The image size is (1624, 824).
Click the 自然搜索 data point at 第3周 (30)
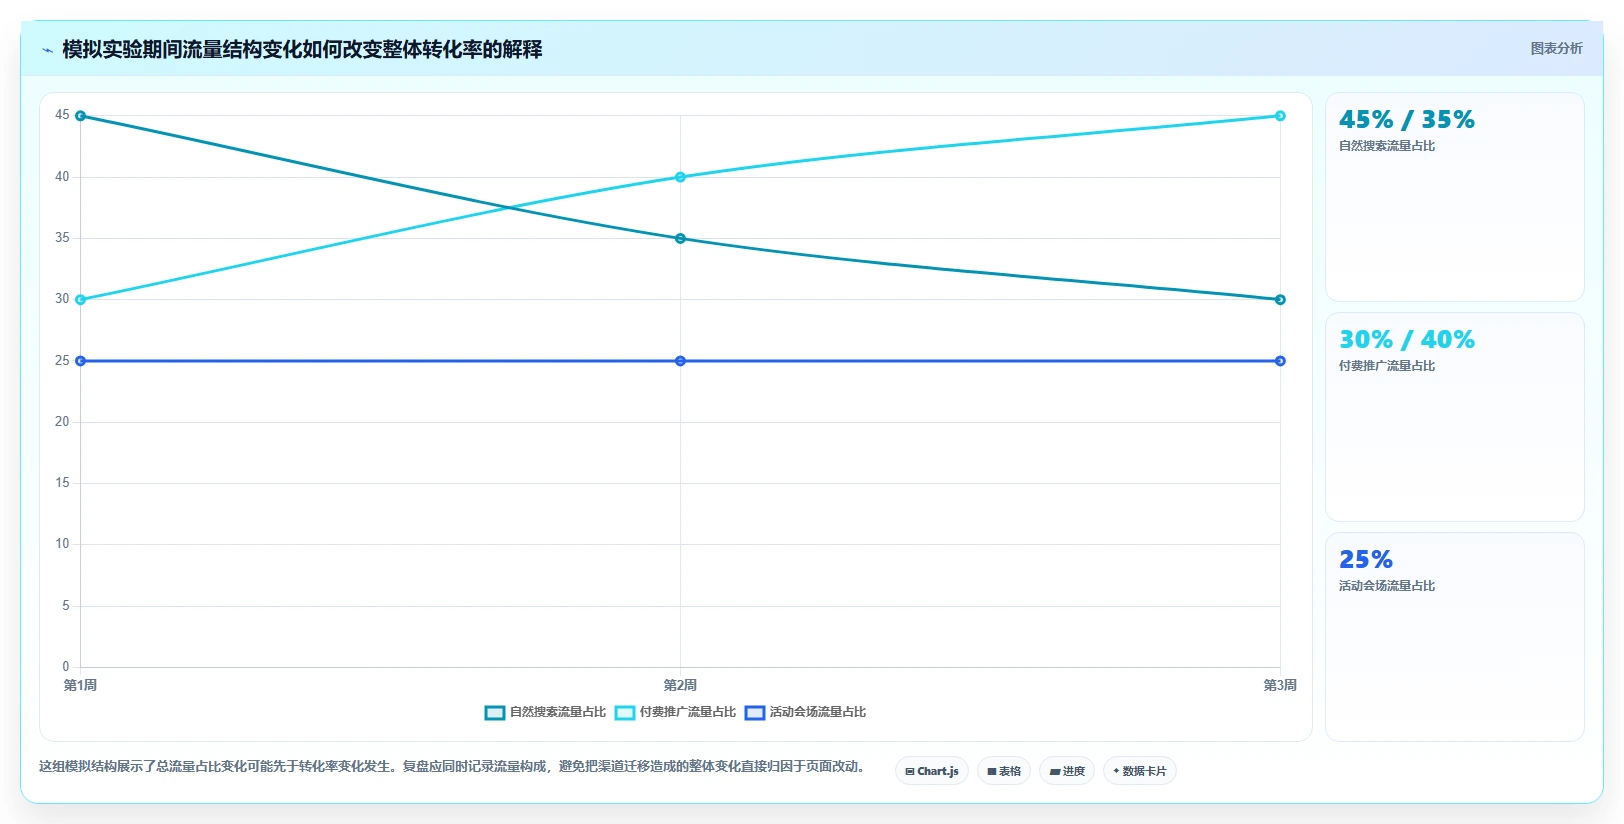point(1280,300)
